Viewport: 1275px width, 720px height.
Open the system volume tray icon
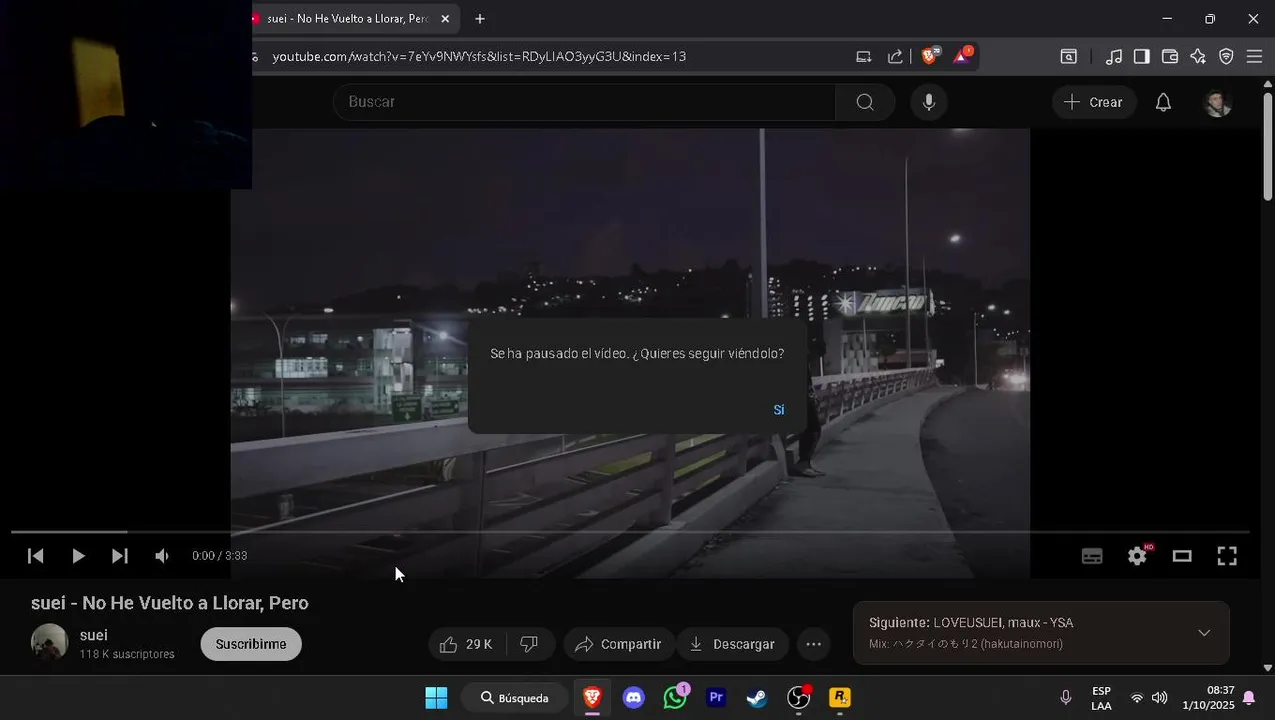pos(1159,698)
